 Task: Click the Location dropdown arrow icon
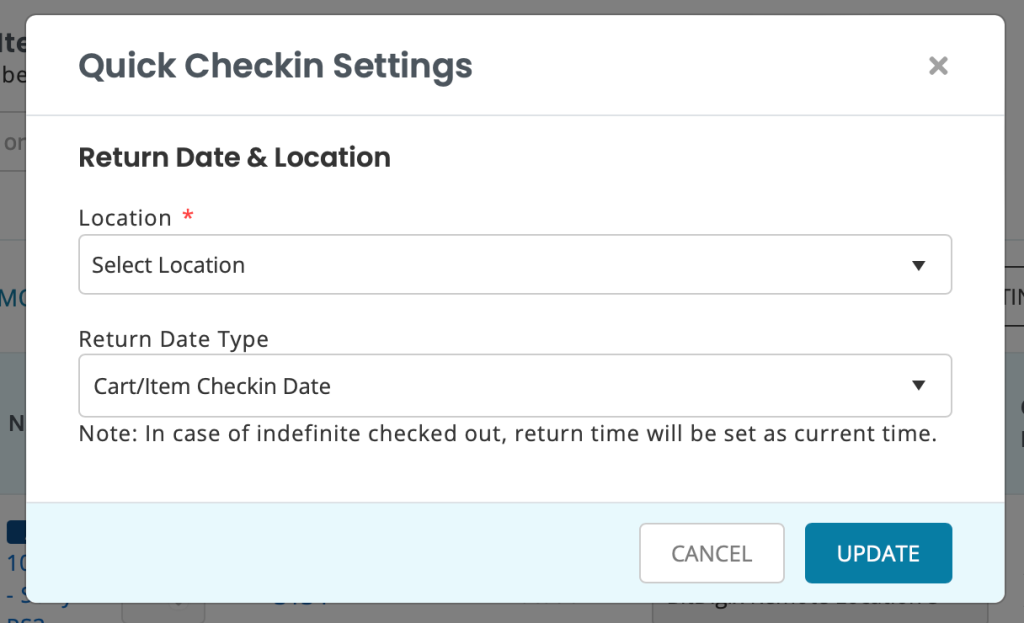coord(918,265)
